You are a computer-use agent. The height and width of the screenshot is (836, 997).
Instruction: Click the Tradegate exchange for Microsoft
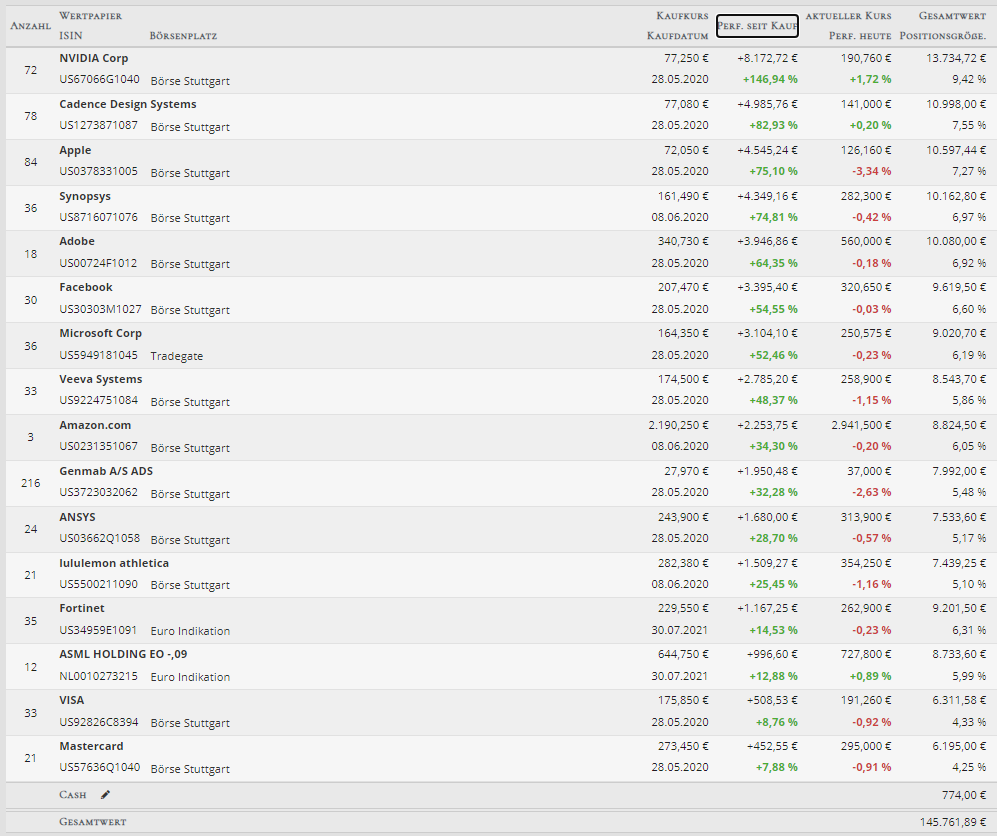[177, 356]
